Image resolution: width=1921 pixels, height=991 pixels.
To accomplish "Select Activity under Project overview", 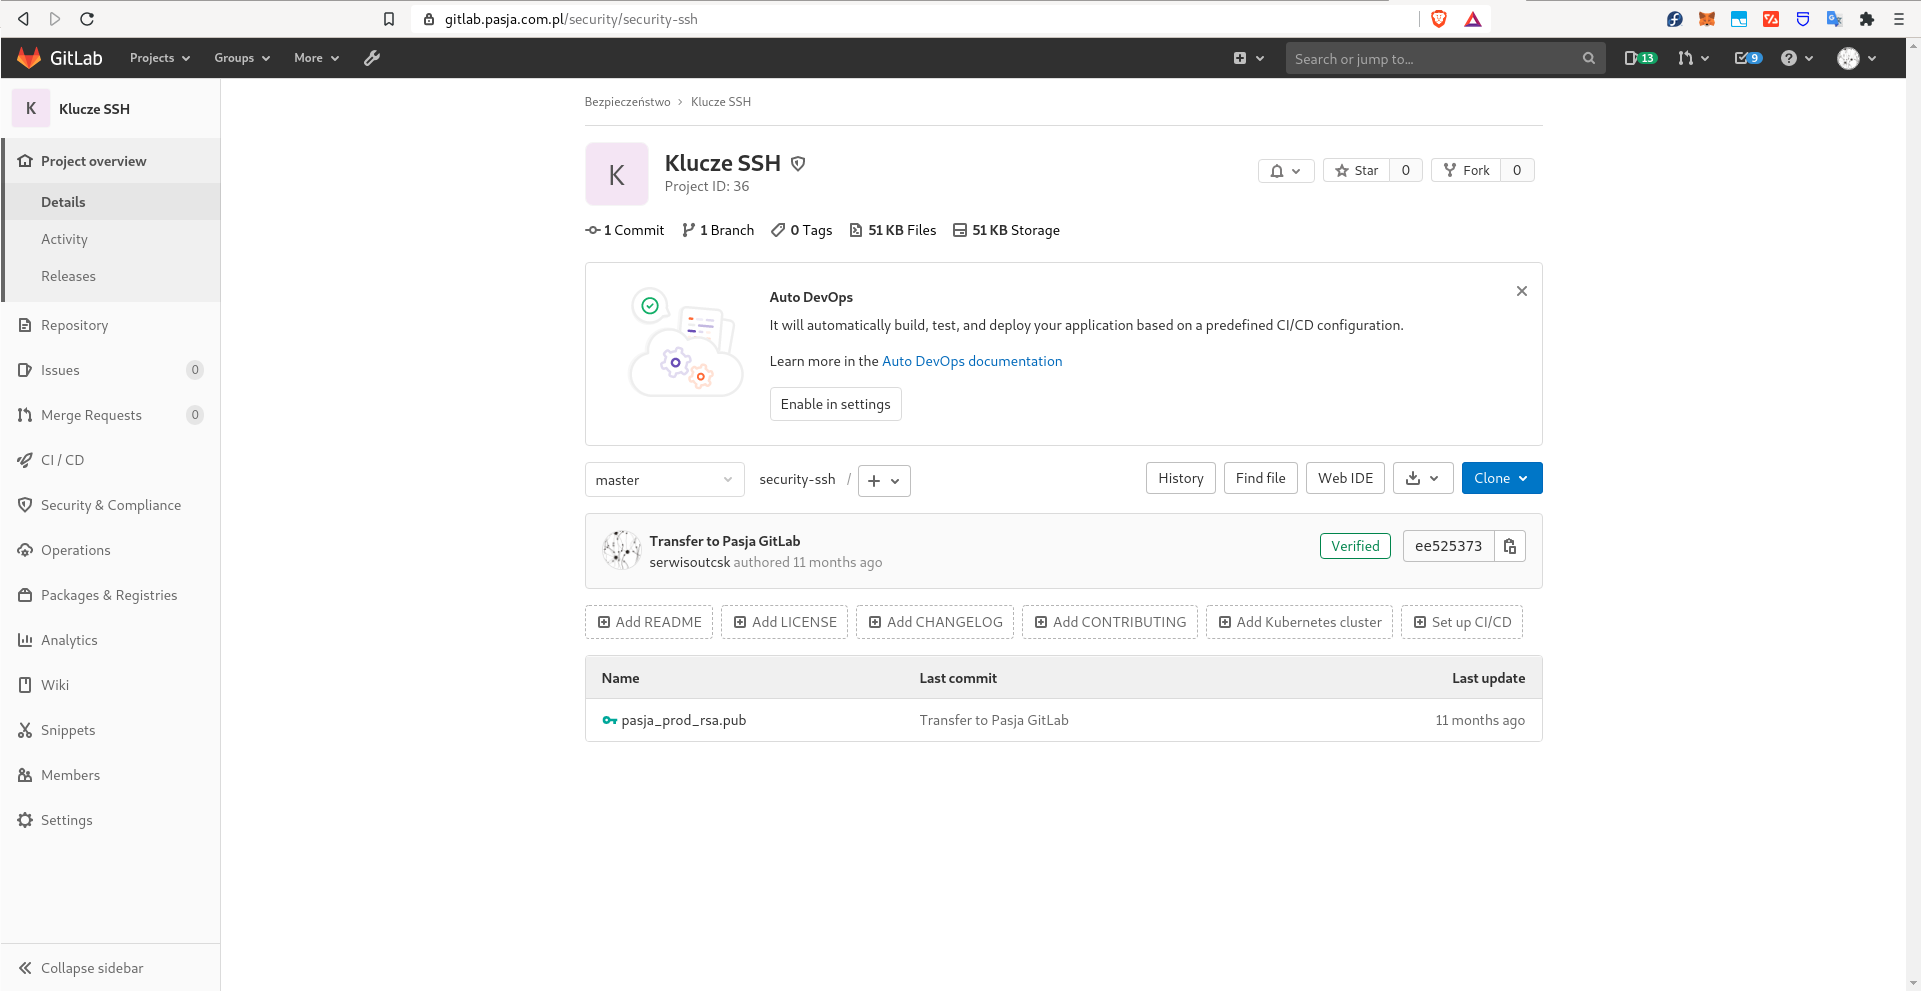I will (x=112, y=239).
